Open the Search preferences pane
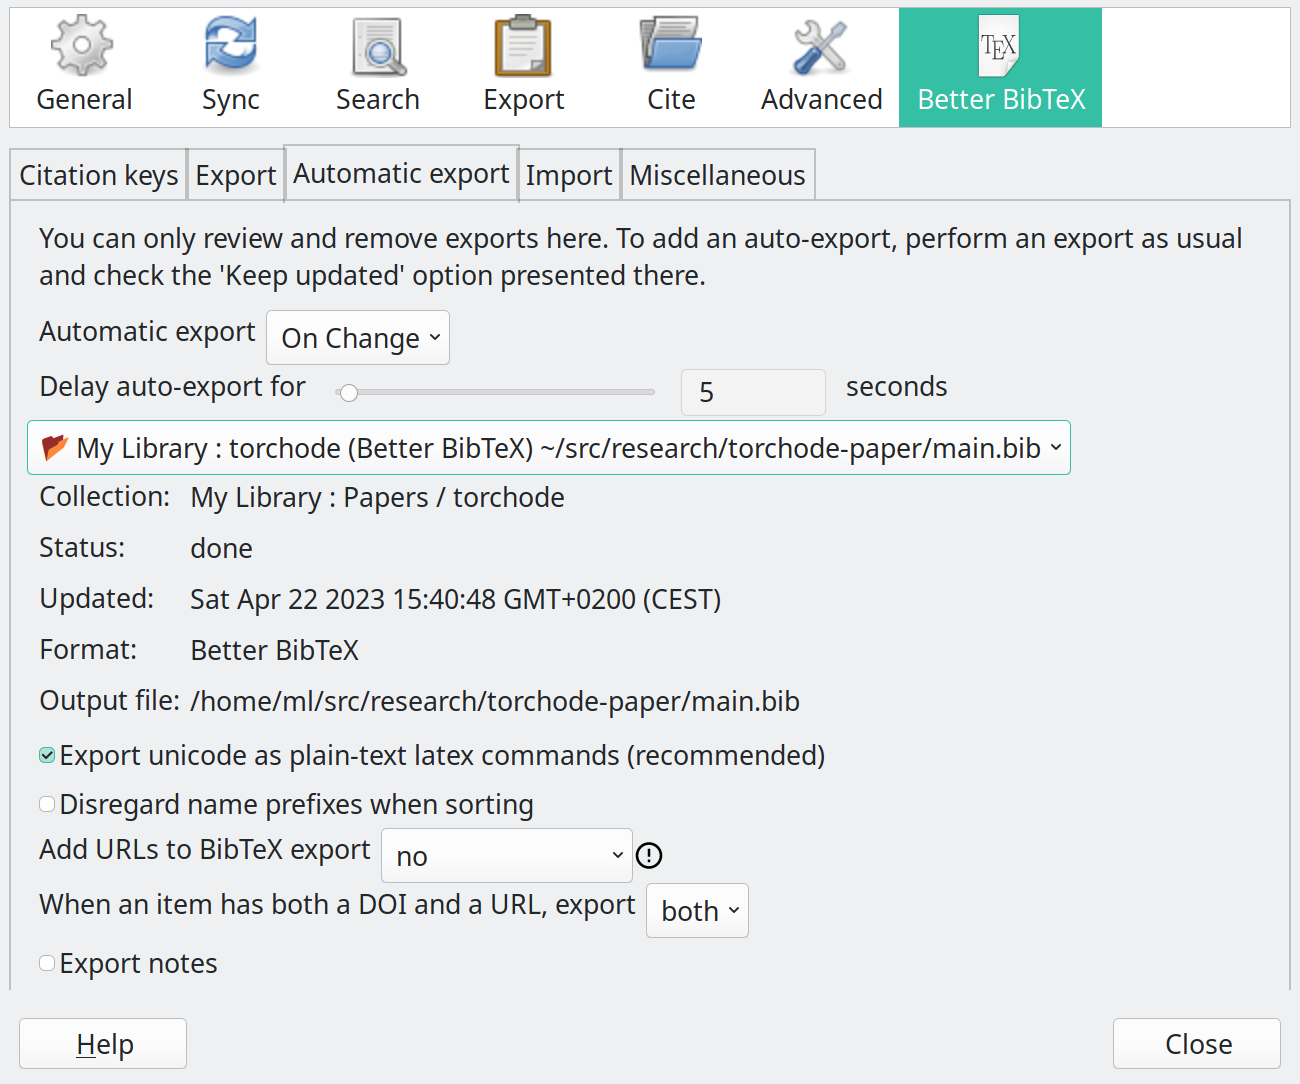The height and width of the screenshot is (1084, 1300). pos(377,67)
